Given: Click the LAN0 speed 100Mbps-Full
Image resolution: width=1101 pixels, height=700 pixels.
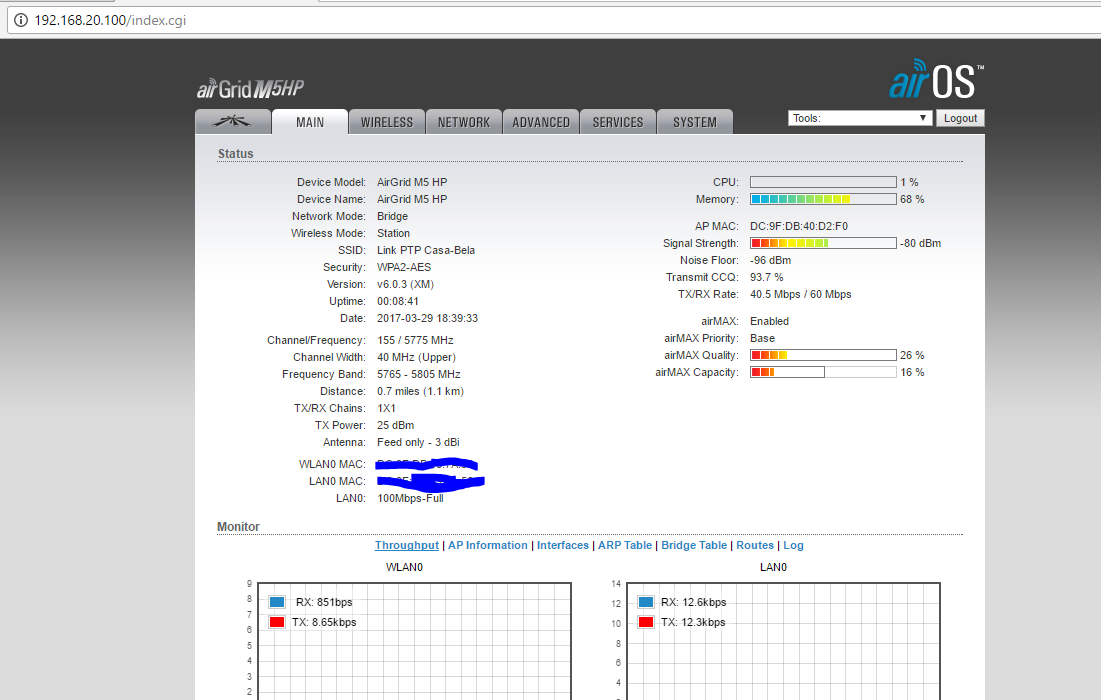Looking at the screenshot, I should [x=410, y=498].
